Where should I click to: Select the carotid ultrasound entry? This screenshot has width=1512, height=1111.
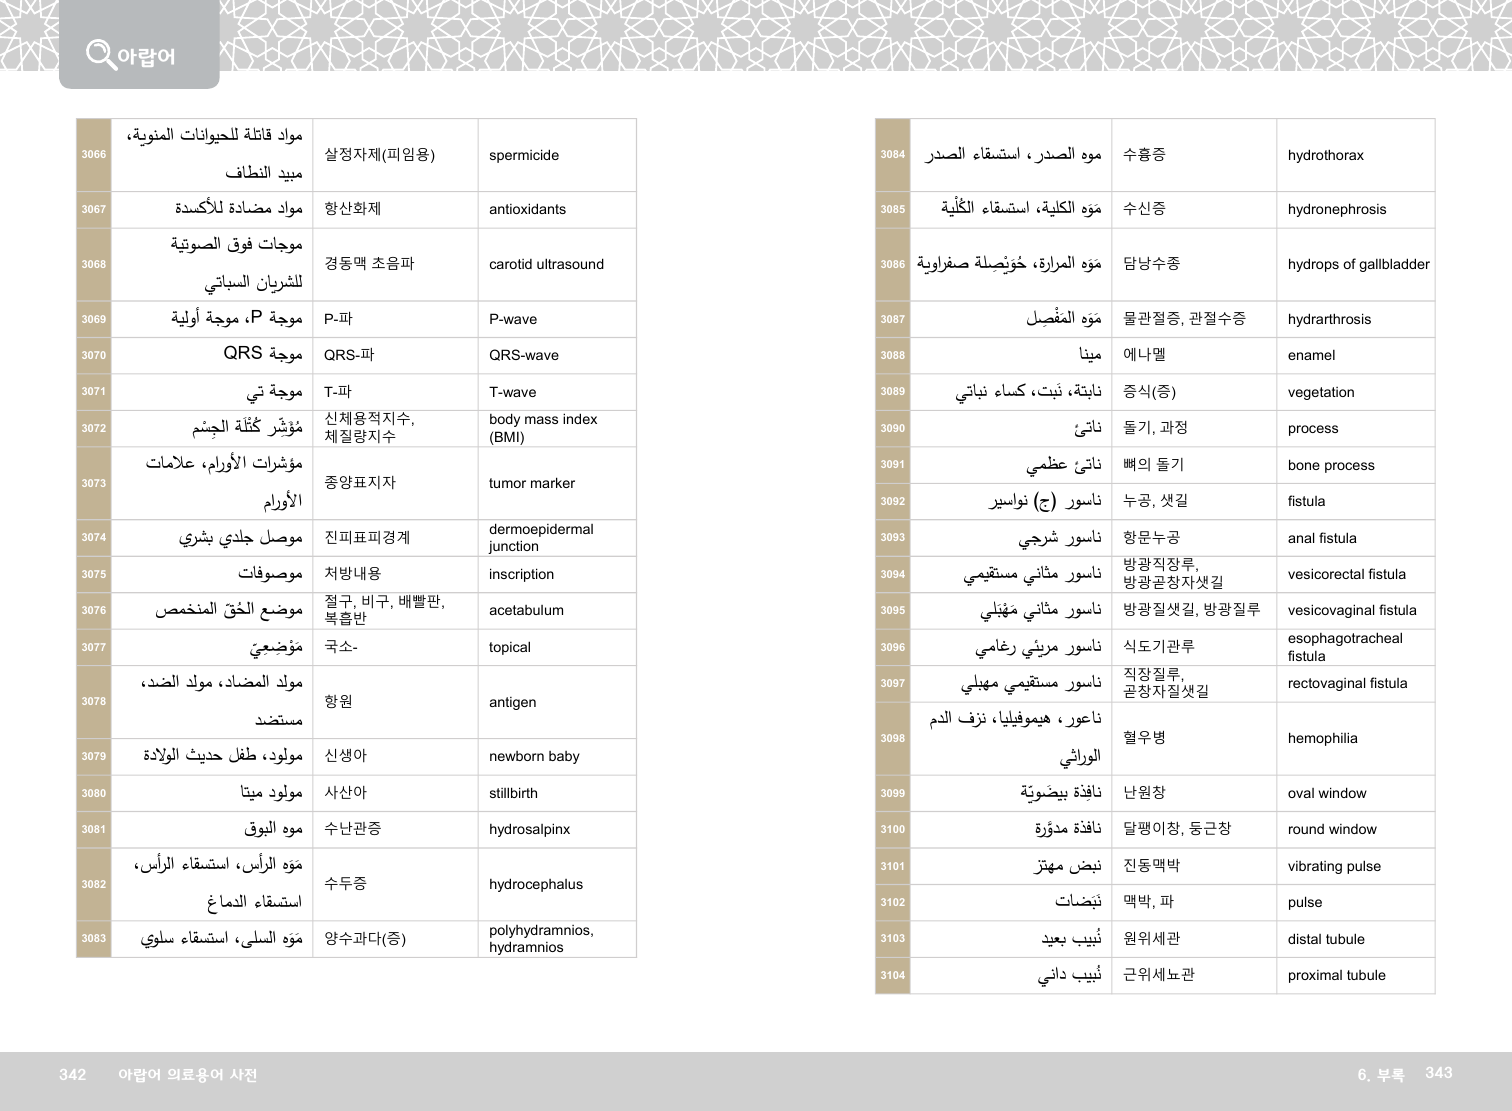[546, 265]
